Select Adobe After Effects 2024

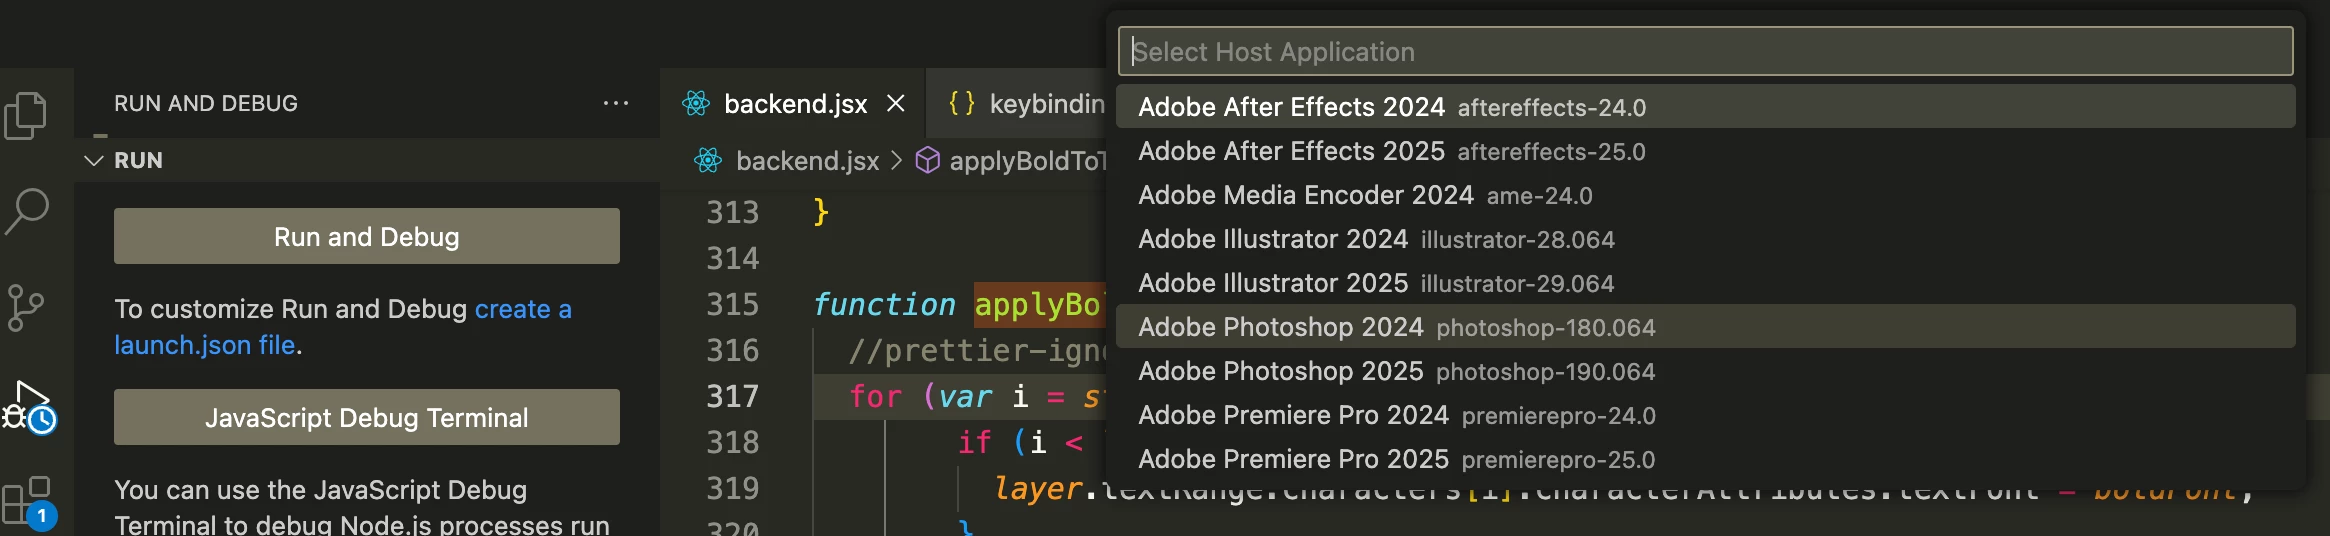click(x=1705, y=106)
